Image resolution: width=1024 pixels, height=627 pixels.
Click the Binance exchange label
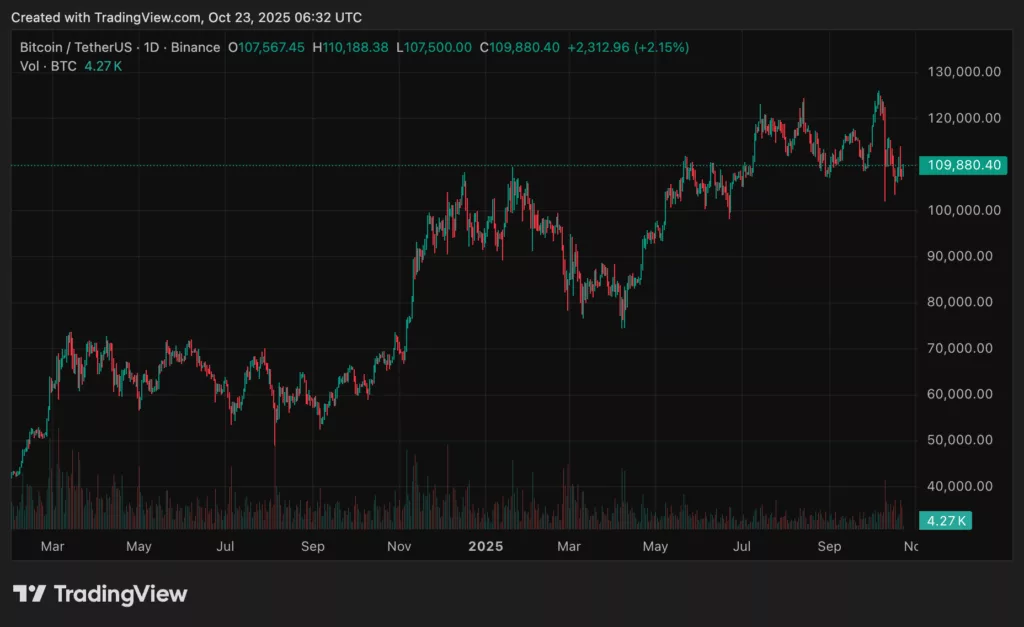pos(196,47)
